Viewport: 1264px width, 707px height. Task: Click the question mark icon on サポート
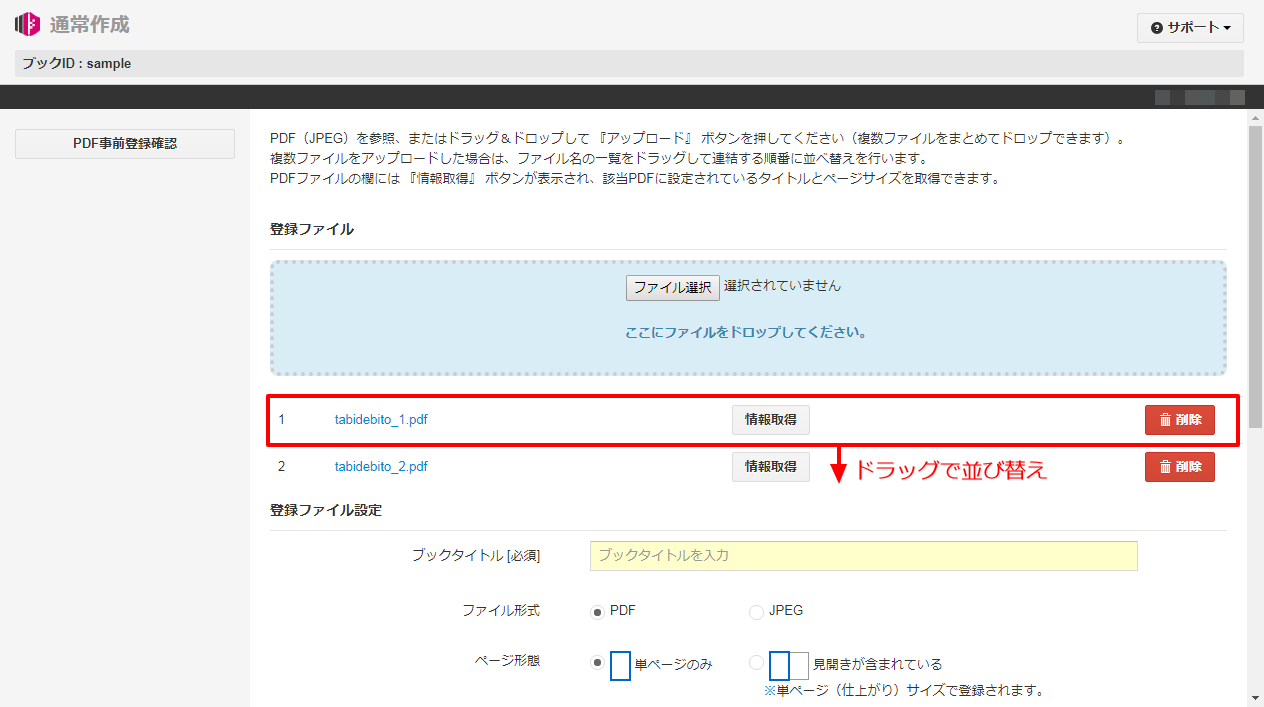pyautogui.click(x=1157, y=28)
